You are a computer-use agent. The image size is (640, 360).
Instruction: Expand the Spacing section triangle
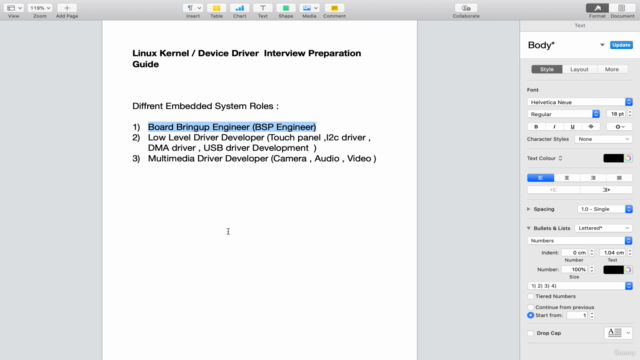[529, 209]
